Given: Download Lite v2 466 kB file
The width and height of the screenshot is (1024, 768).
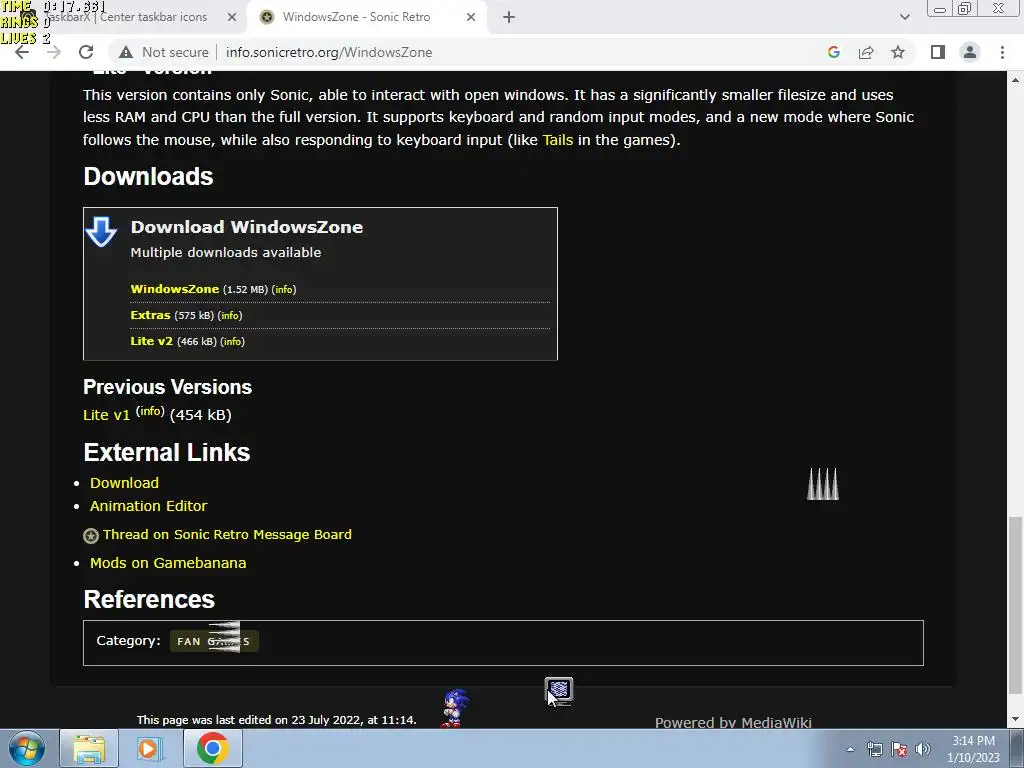Looking at the screenshot, I should (x=152, y=341).
